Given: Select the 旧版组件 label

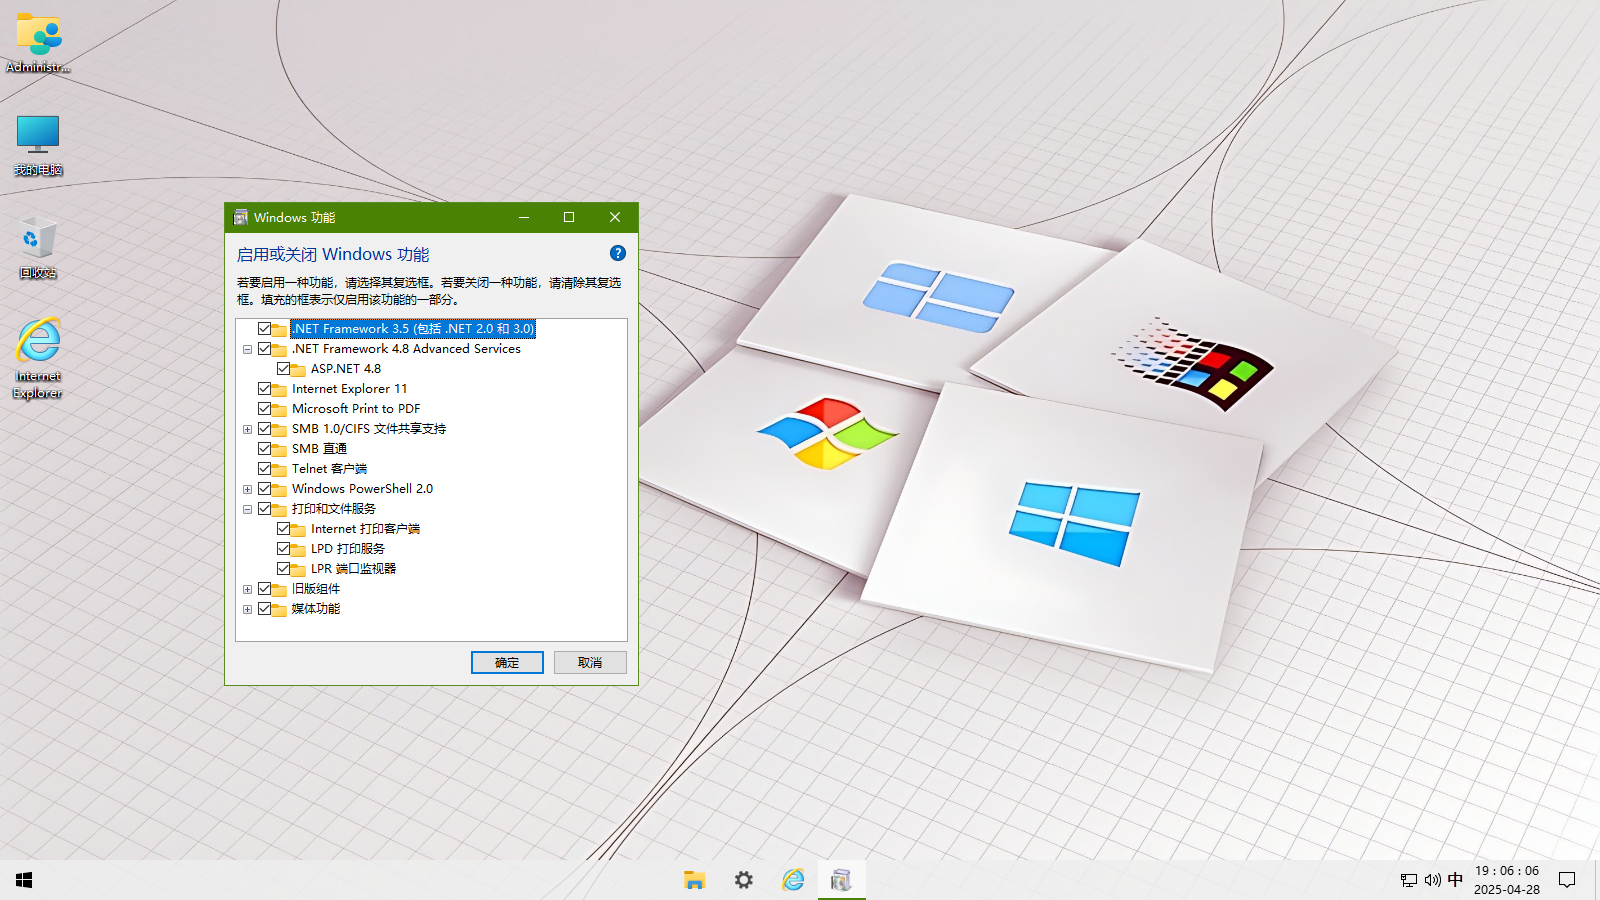Looking at the screenshot, I should pyautogui.click(x=316, y=588).
